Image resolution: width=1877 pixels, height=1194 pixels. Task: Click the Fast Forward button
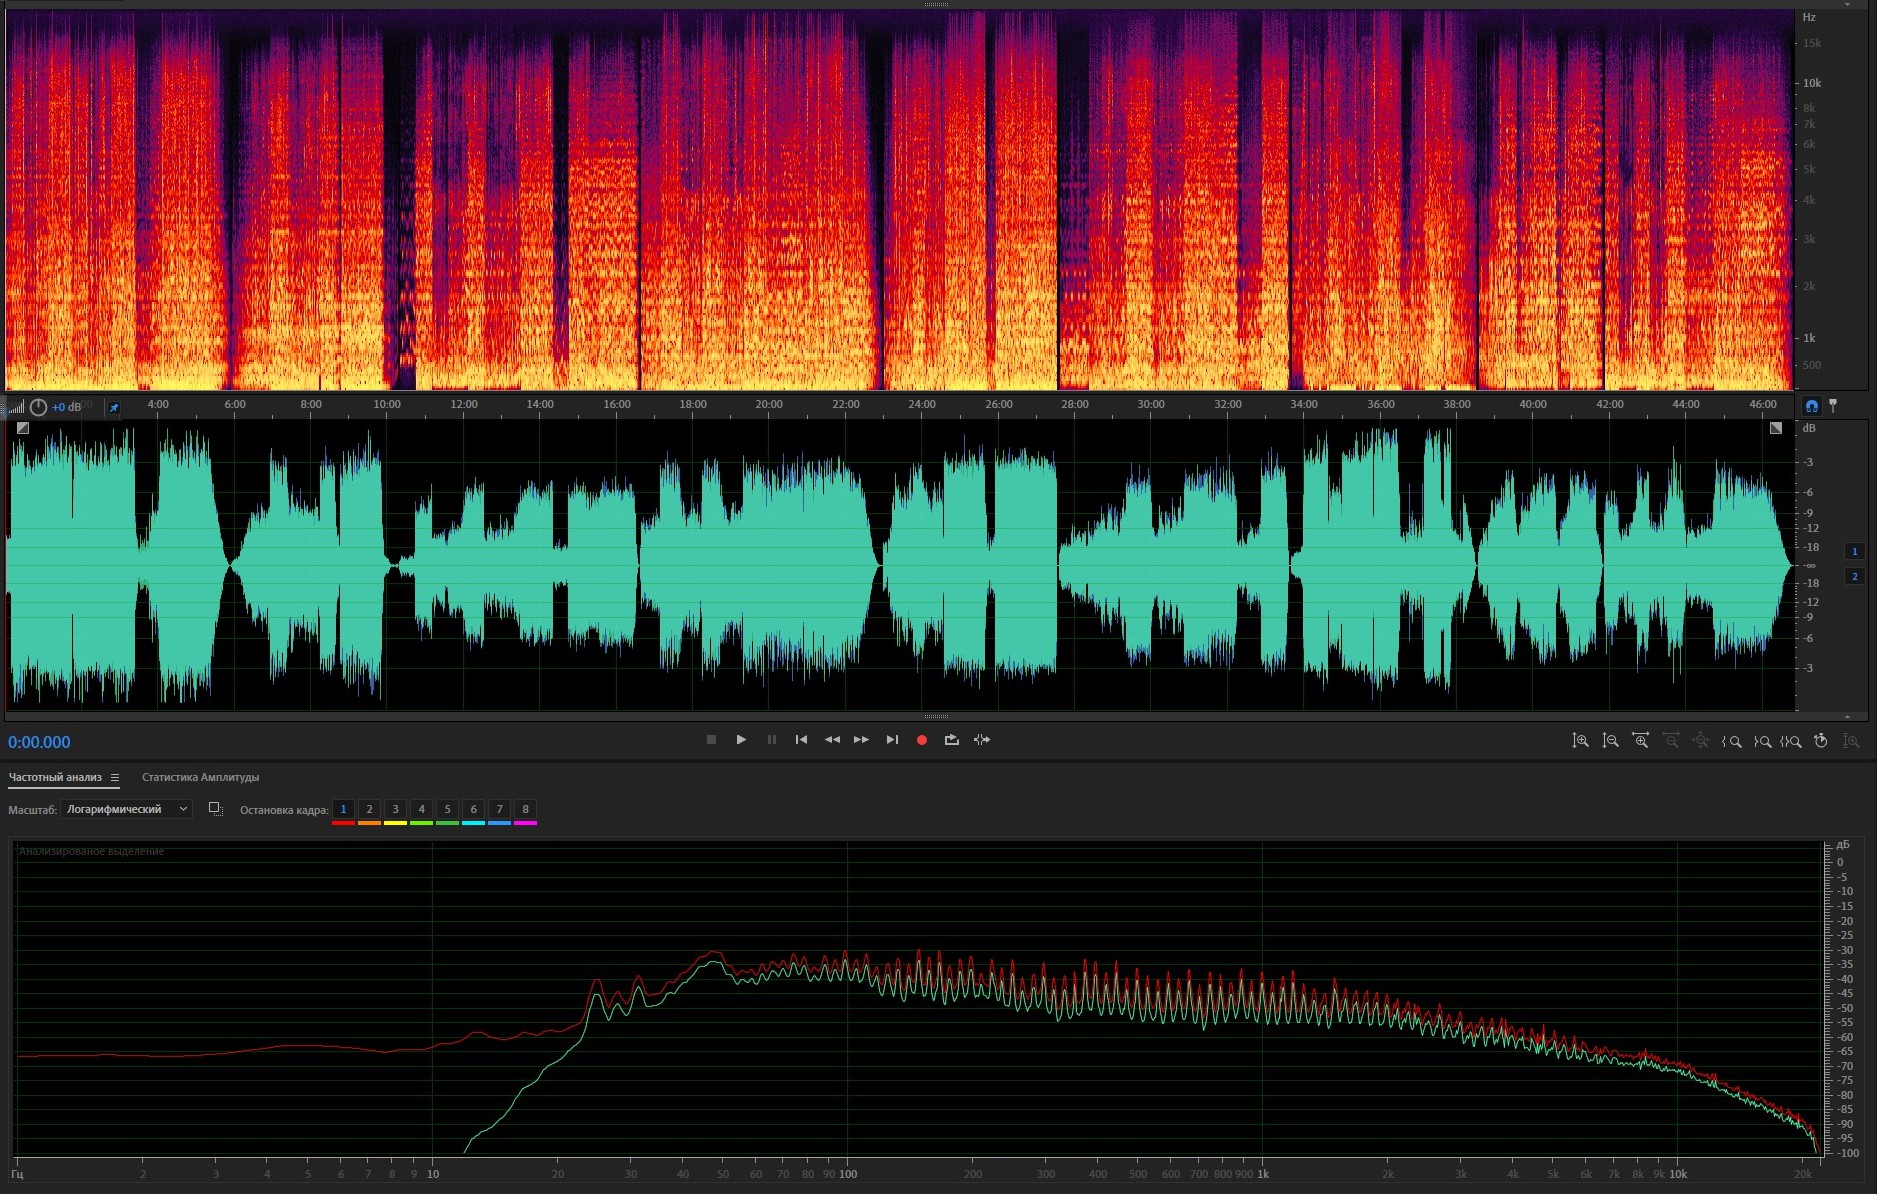[861, 740]
